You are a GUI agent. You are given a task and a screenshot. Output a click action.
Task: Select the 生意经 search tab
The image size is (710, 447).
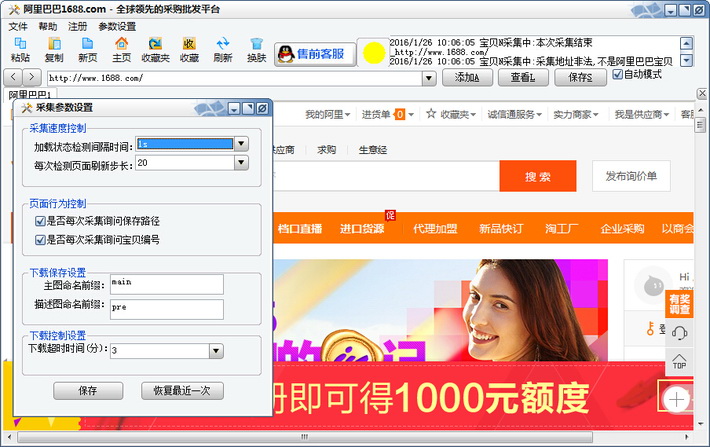(373, 149)
